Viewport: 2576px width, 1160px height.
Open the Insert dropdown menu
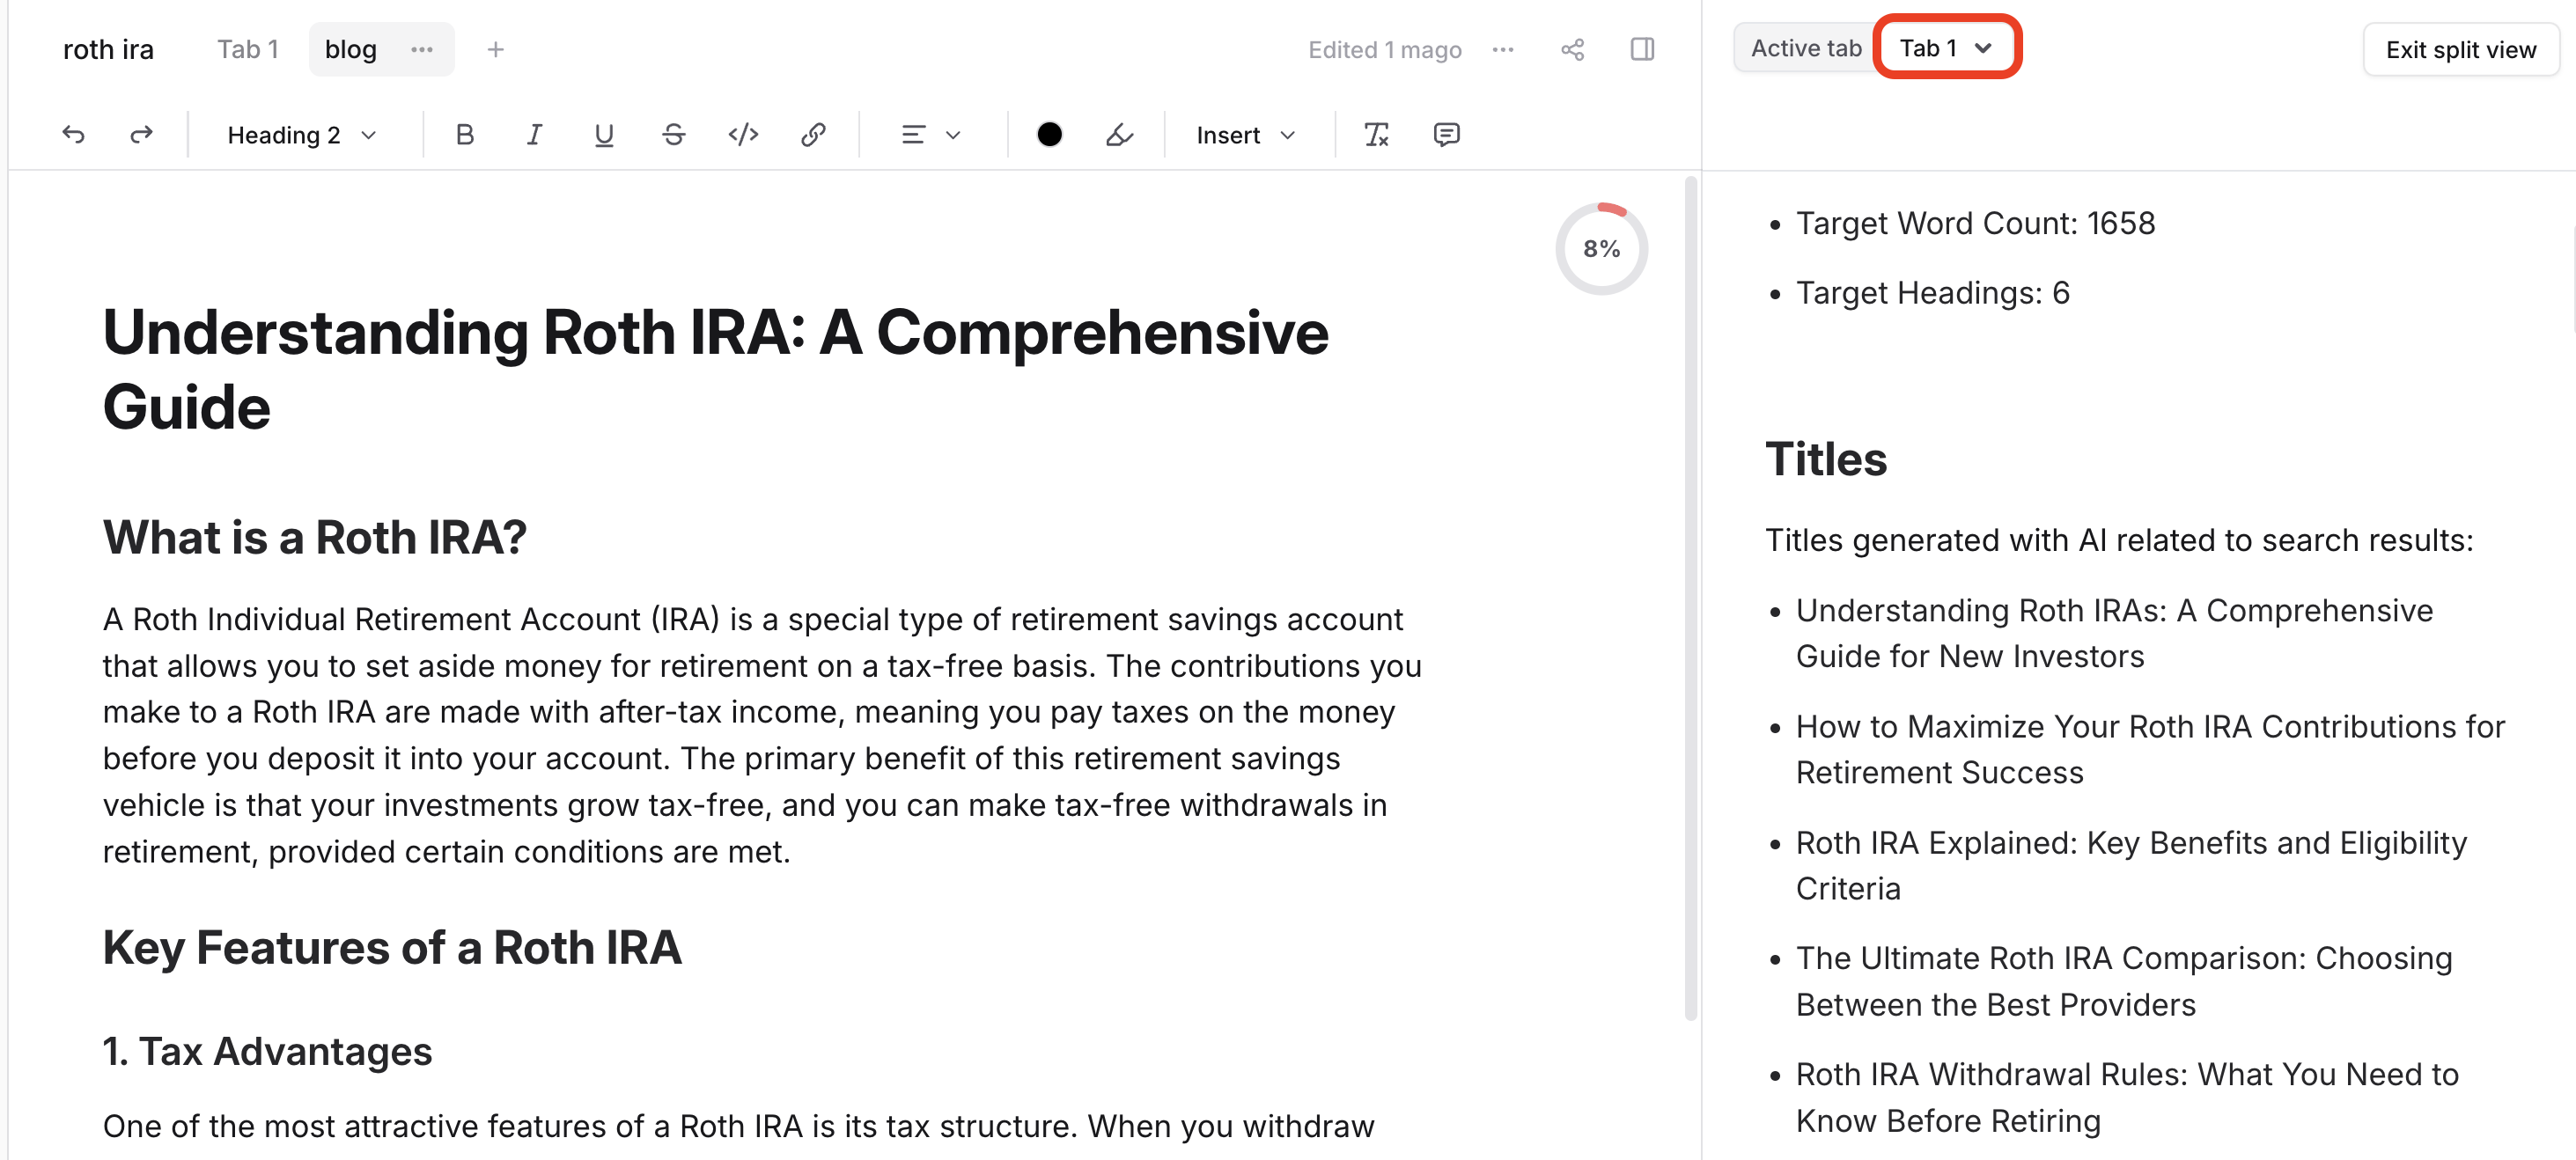[1245, 135]
